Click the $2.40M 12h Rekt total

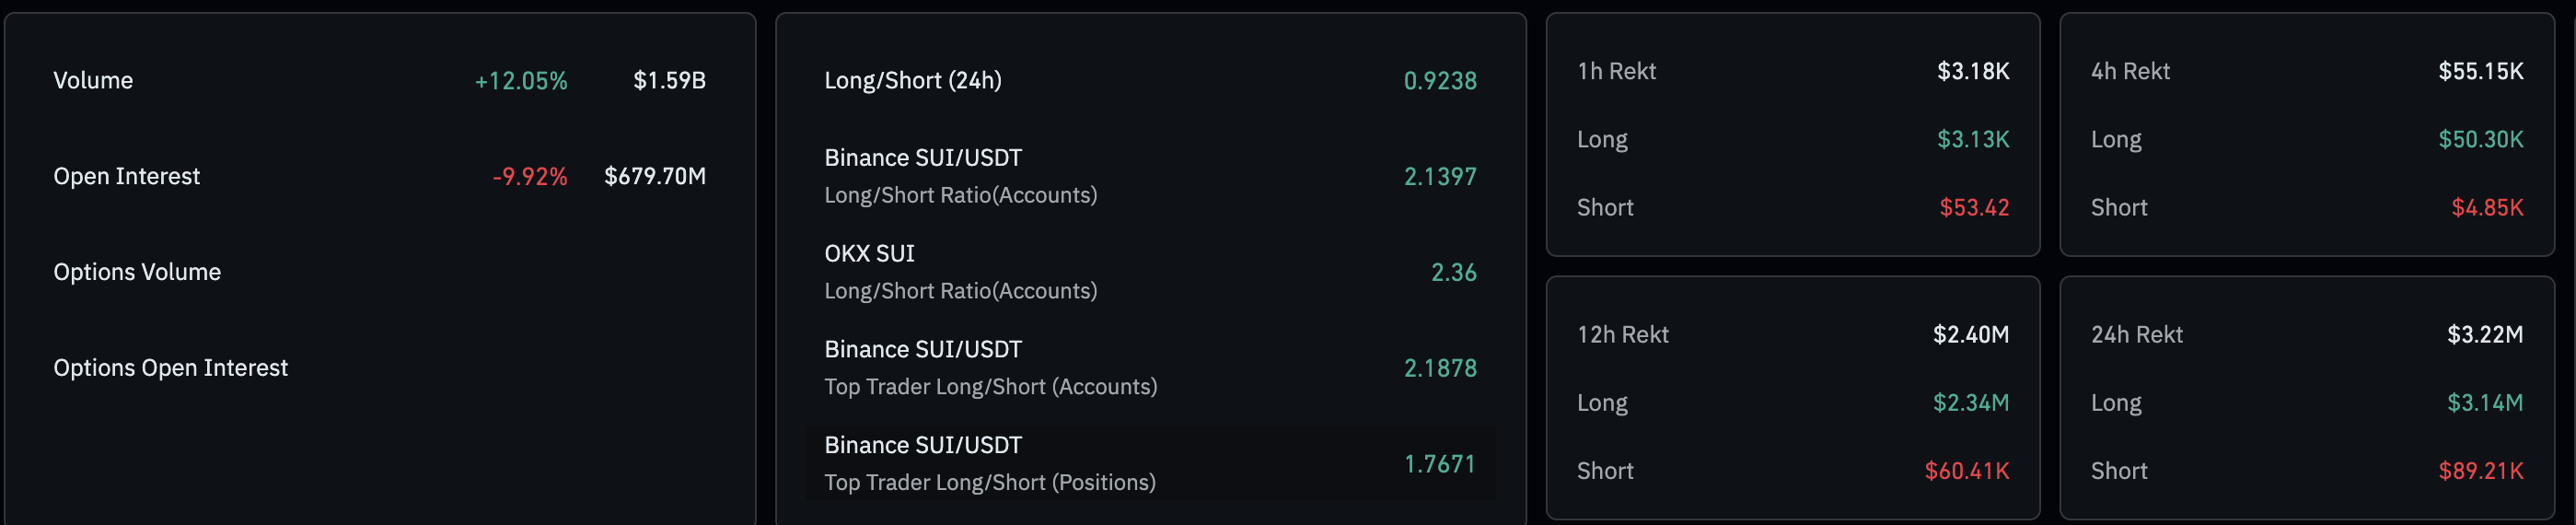coord(1970,334)
